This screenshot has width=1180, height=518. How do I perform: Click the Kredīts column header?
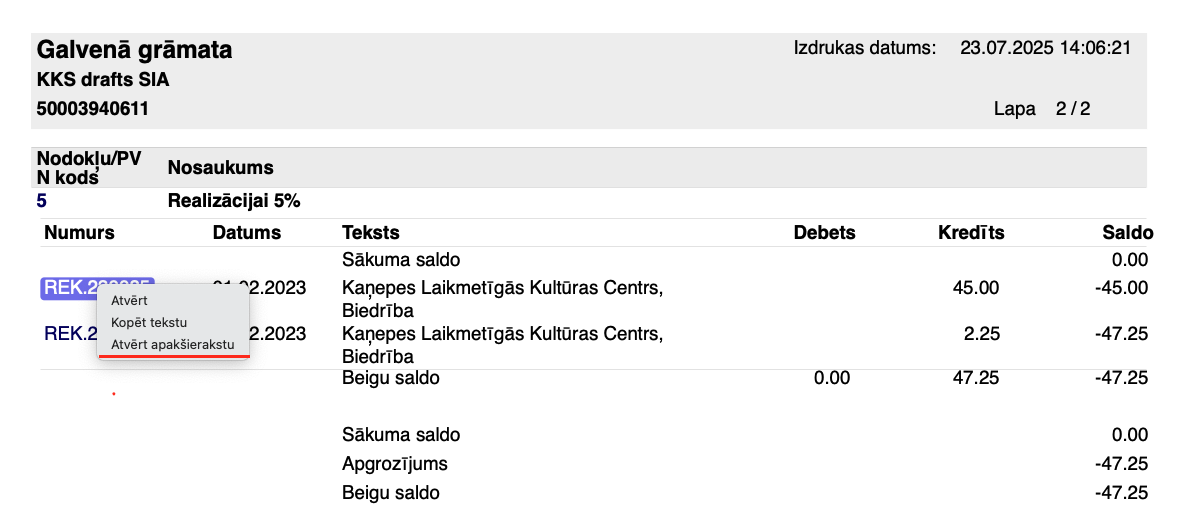click(971, 233)
